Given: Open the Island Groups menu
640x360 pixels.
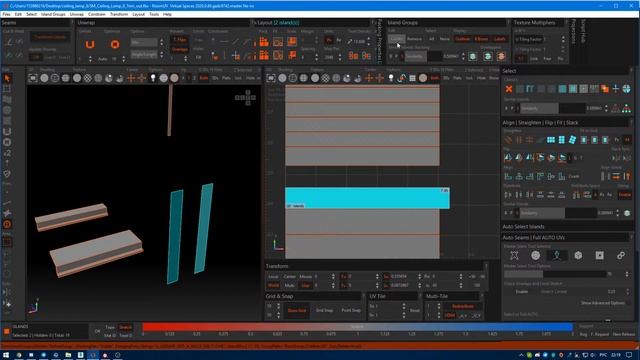Looking at the screenshot, I should point(53,14).
